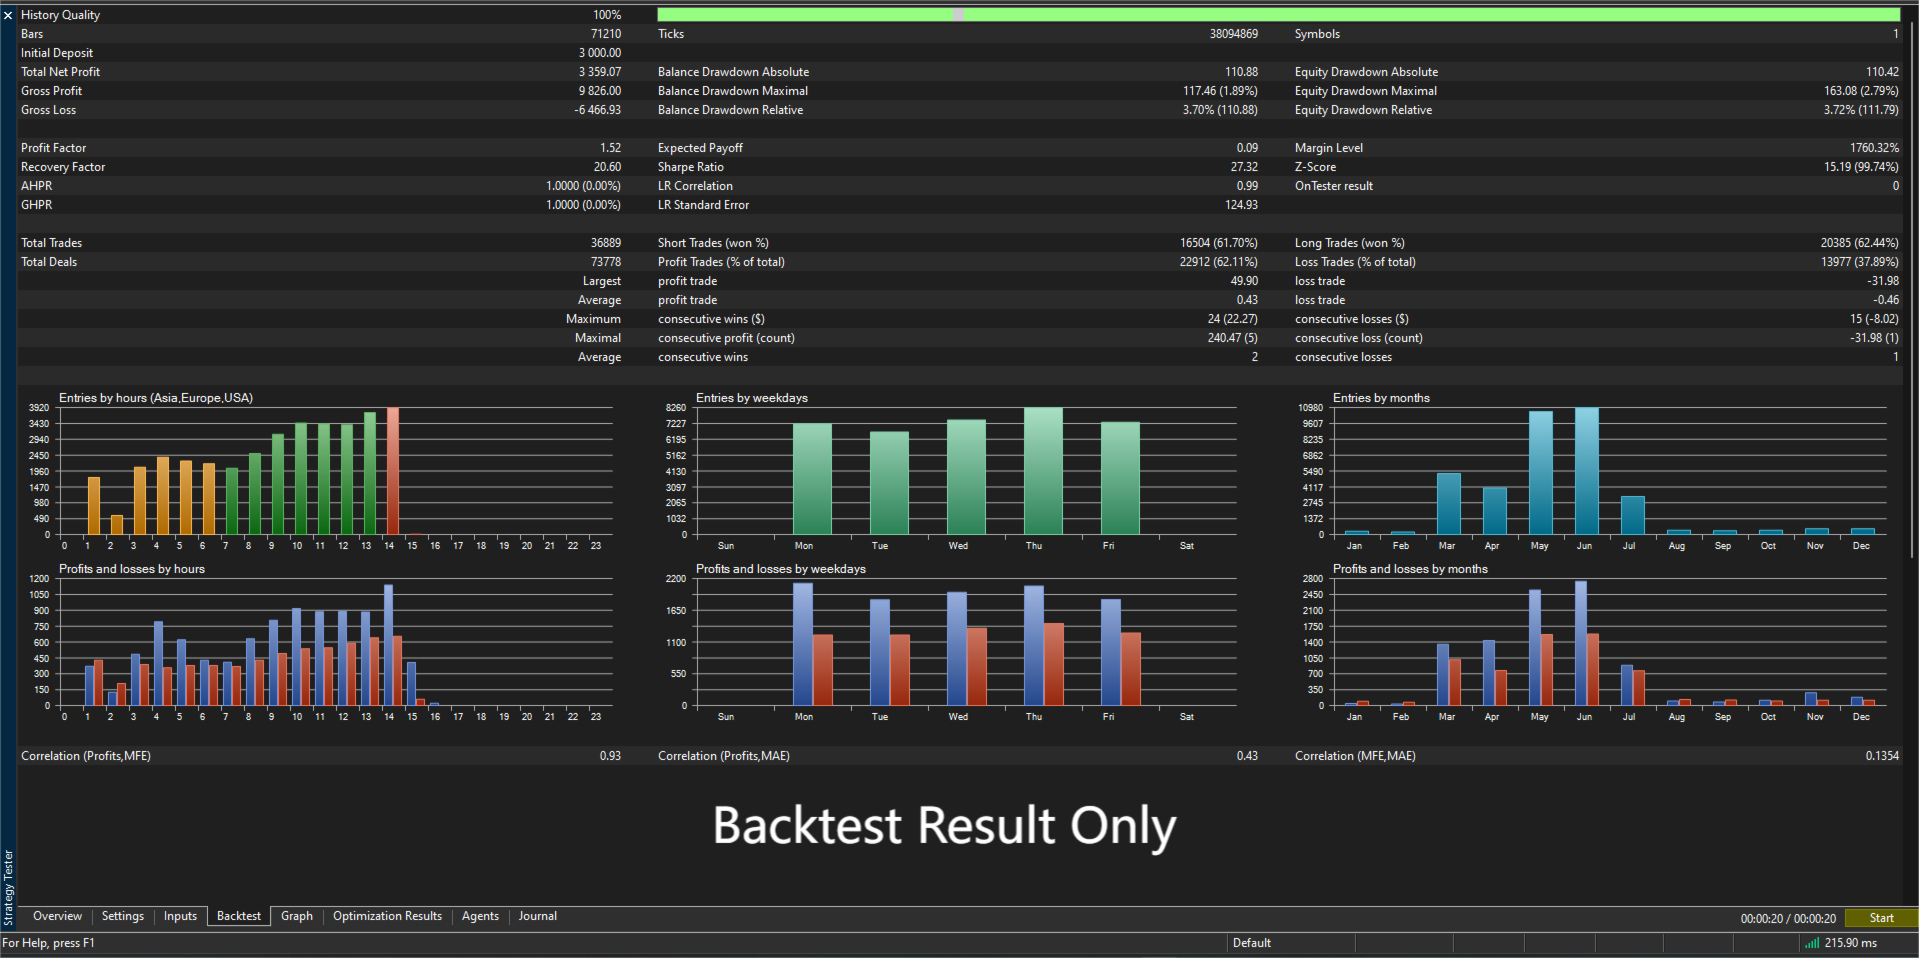Select the Recovery Factor value 20.60
The height and width of the screenshot is (958, 1919).
point(607,167)
